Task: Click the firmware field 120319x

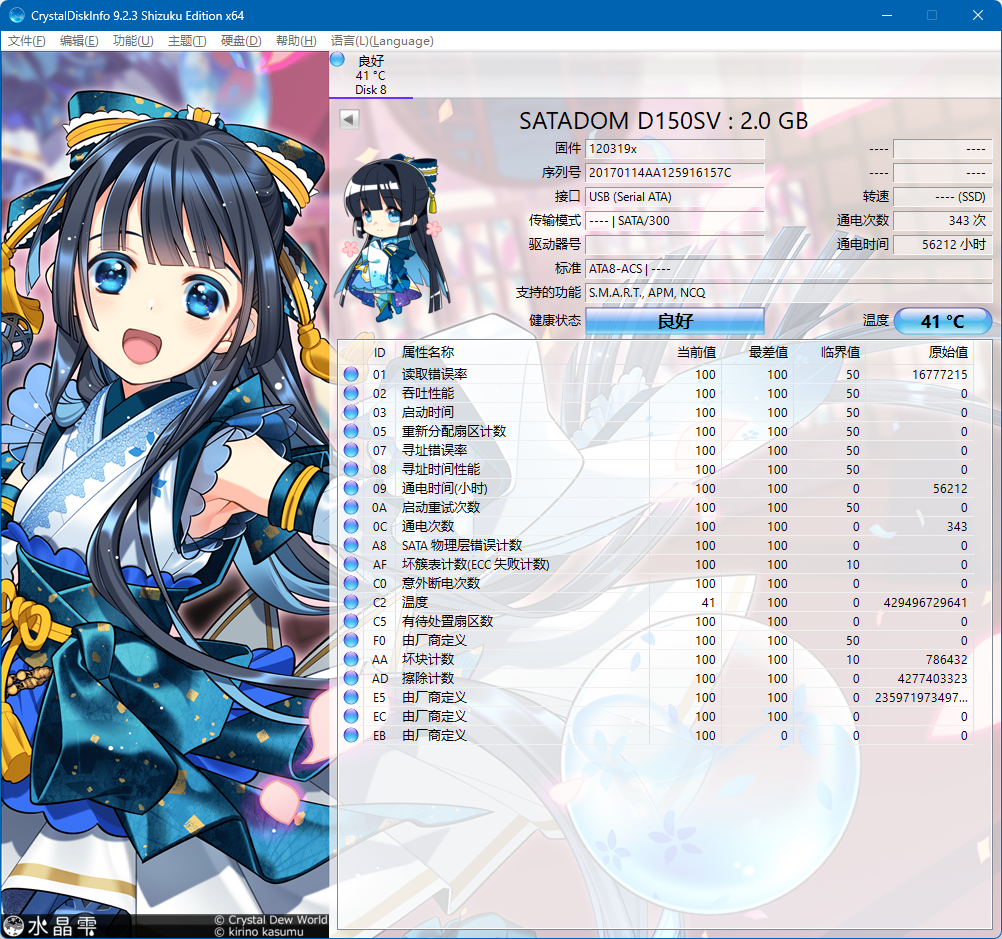Action: coord(675,149)
